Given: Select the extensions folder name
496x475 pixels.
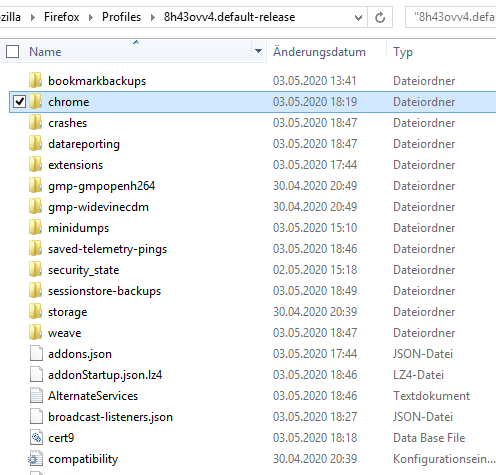Looking at the screenshot, I should tap(75, 165).
